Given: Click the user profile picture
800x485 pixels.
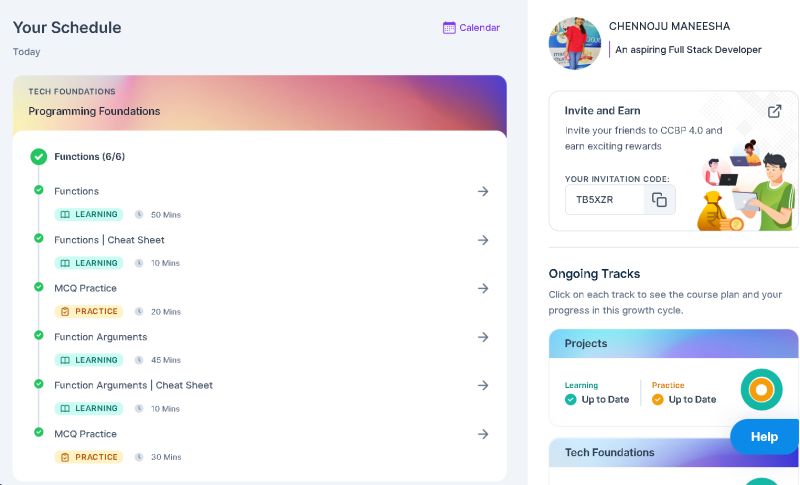Looking at the screenshot, I should [574, 43].
